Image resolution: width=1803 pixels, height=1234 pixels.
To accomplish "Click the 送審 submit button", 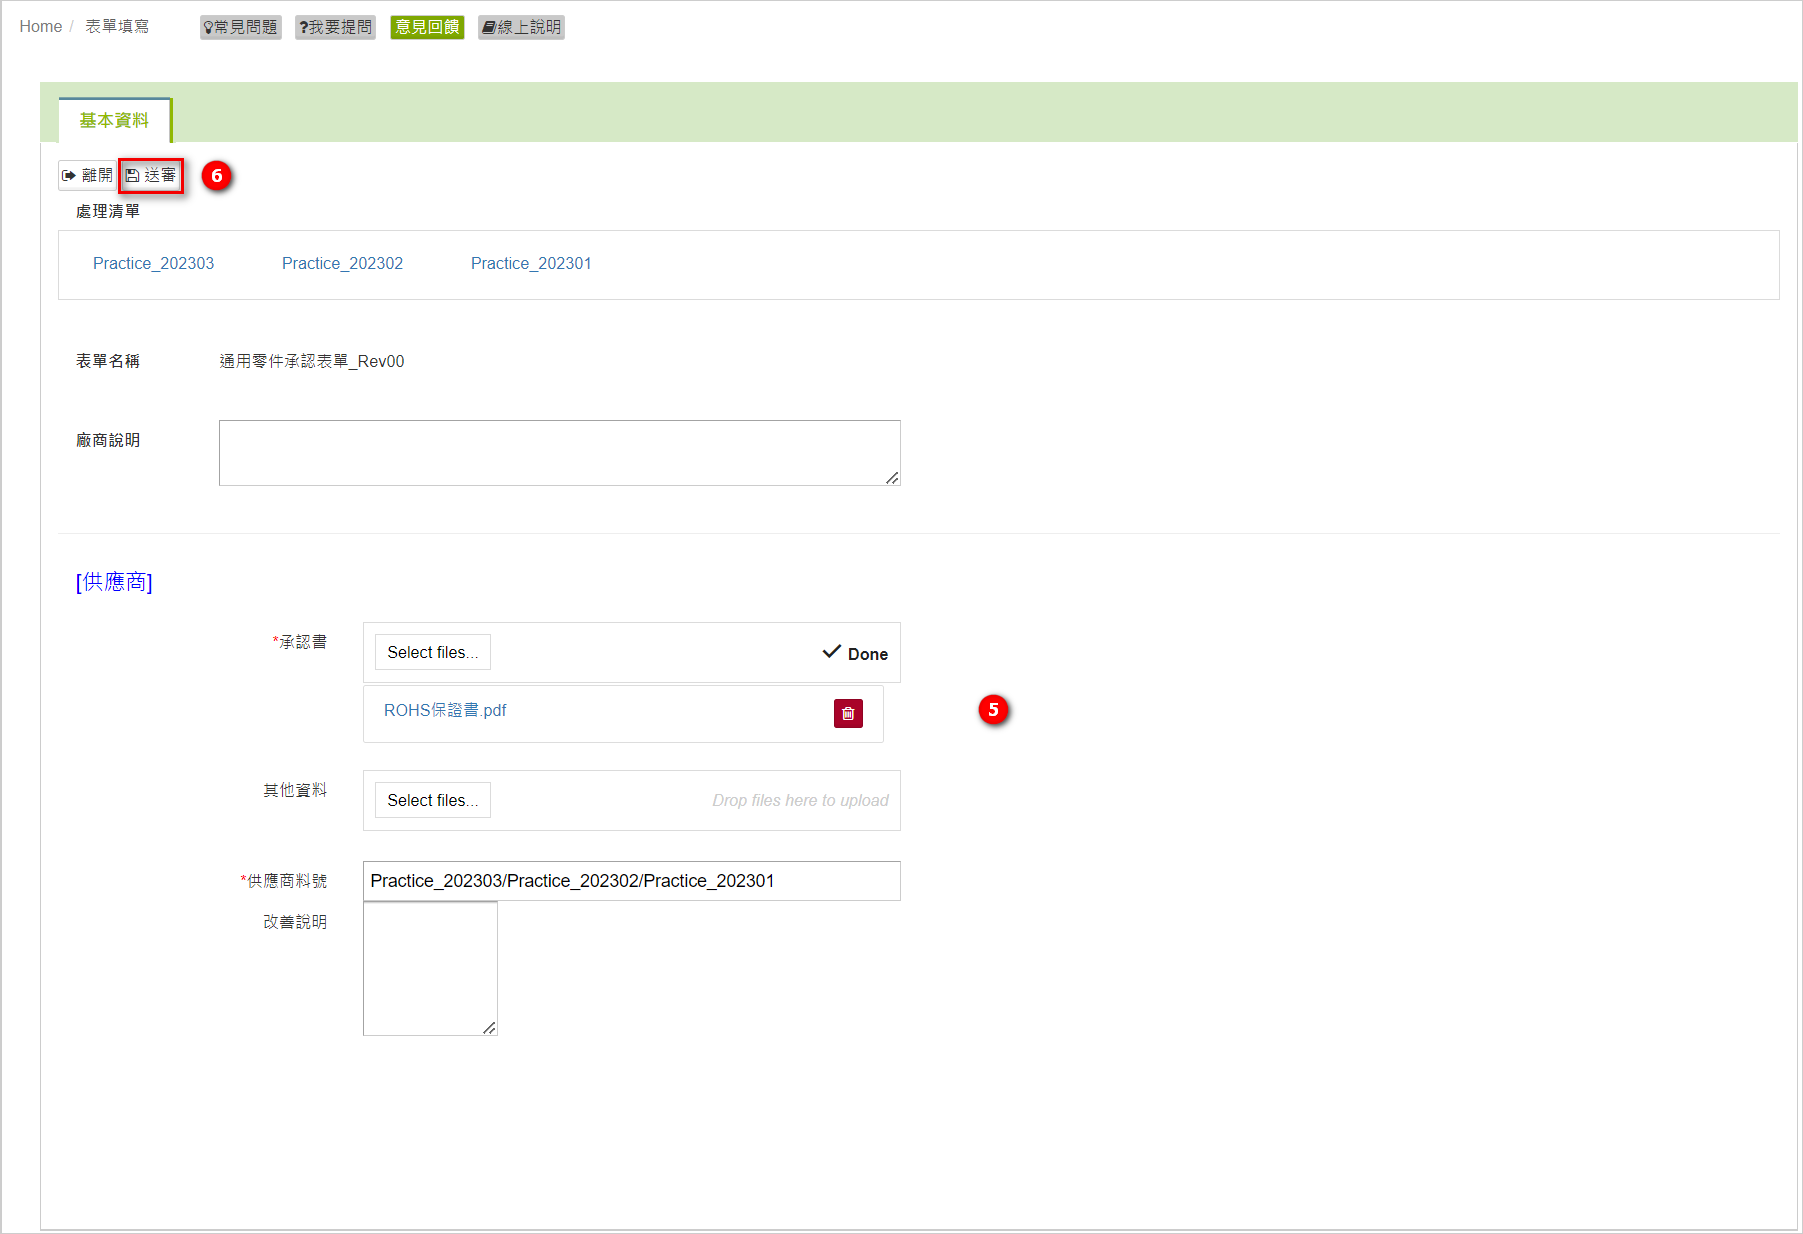I will (151, 175).
